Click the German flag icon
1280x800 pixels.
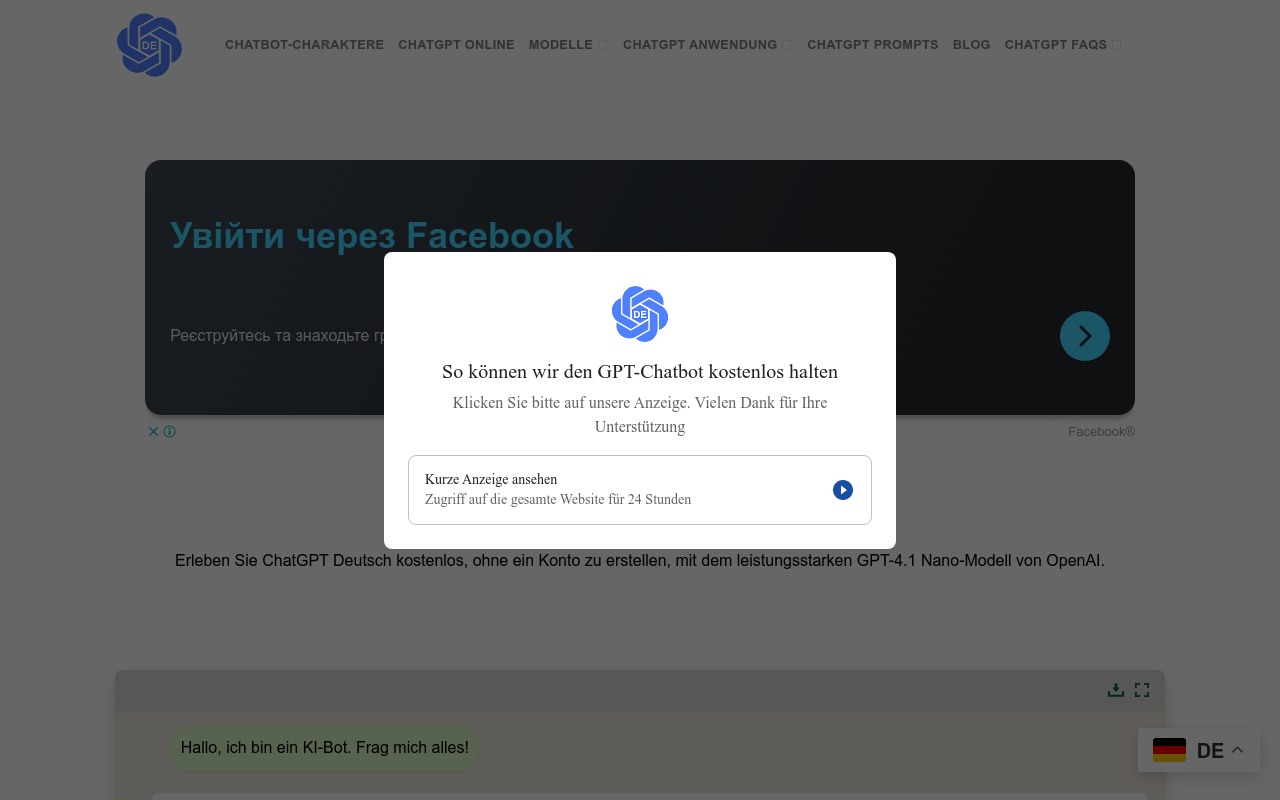pyautogui.click(x=1169, y=750)
